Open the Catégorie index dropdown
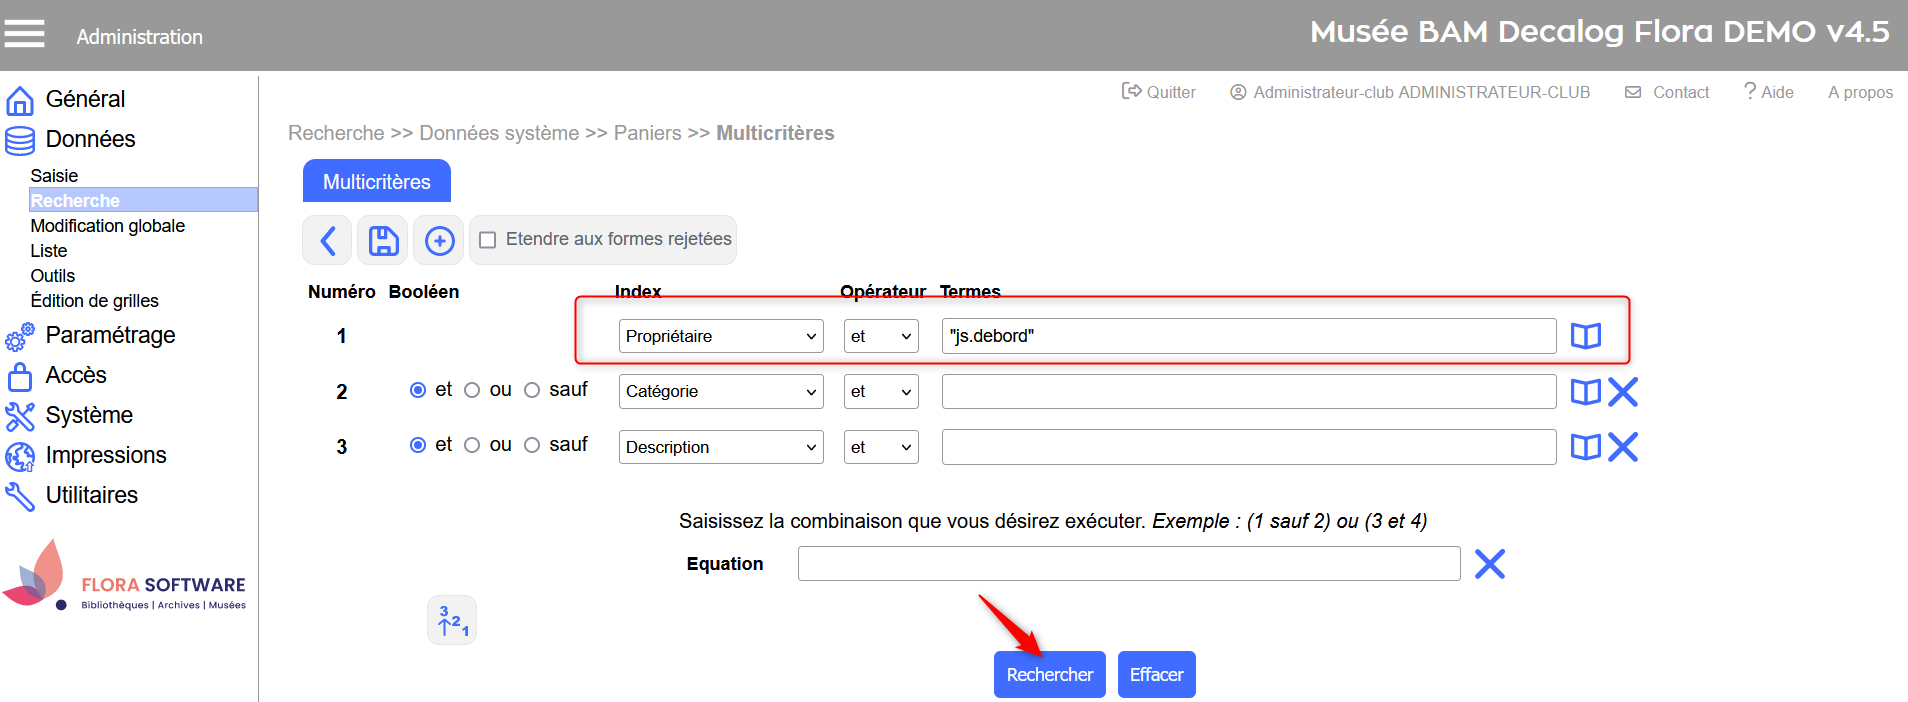Viewport: 1908px width, 702px height. 720,392
